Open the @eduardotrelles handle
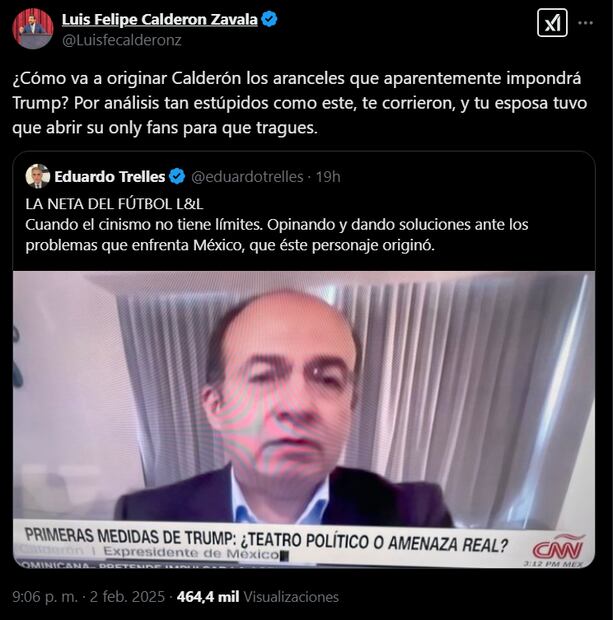The height and width of the screenshot is (620, 613). pyautogui.click(x=247, y=177)
